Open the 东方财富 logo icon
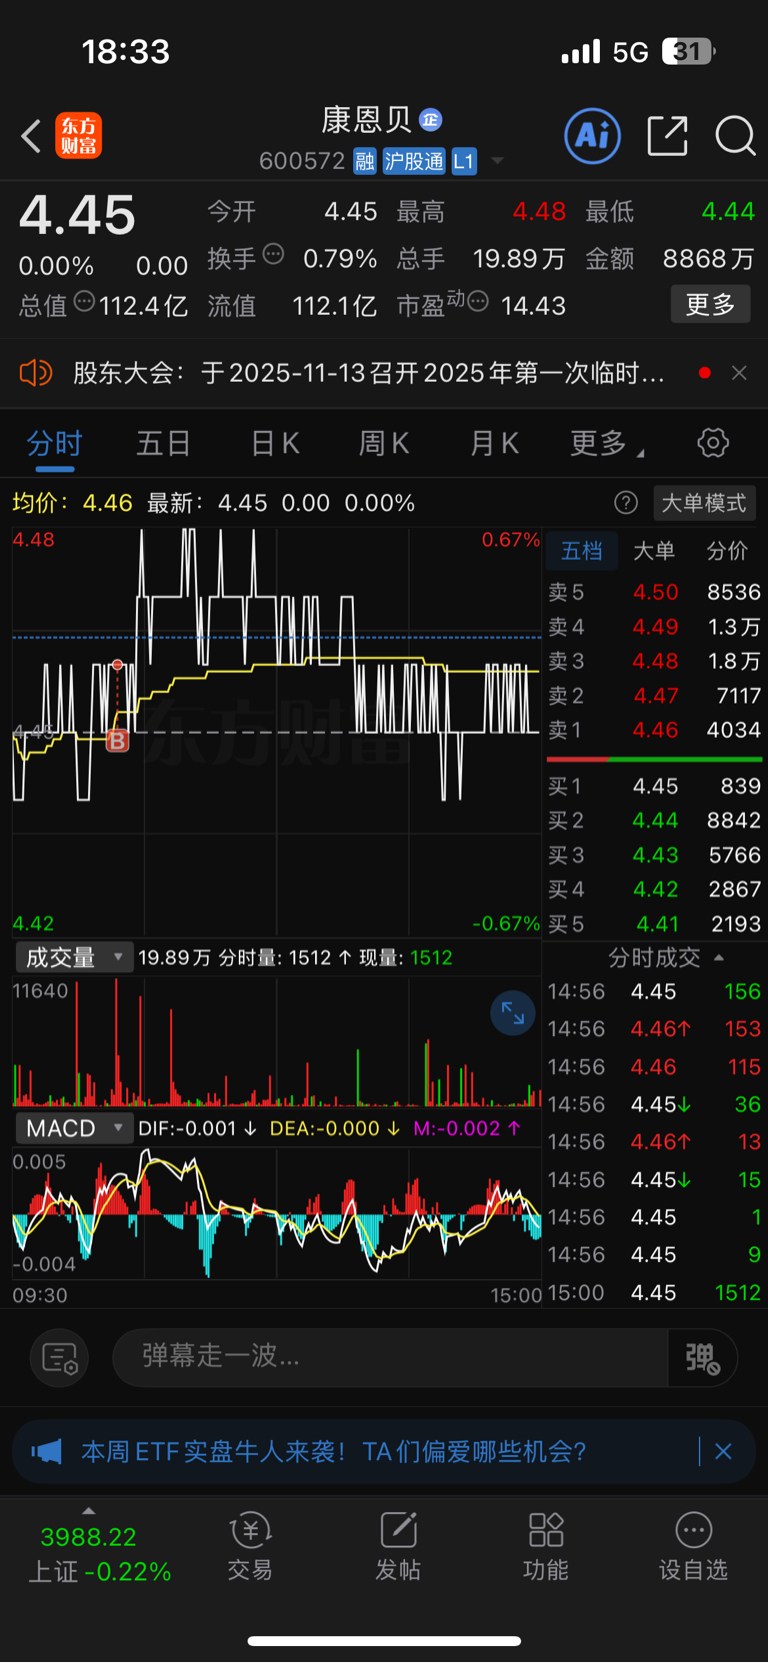The width and height of the screenshot is (768, 1663). point(78,136)
